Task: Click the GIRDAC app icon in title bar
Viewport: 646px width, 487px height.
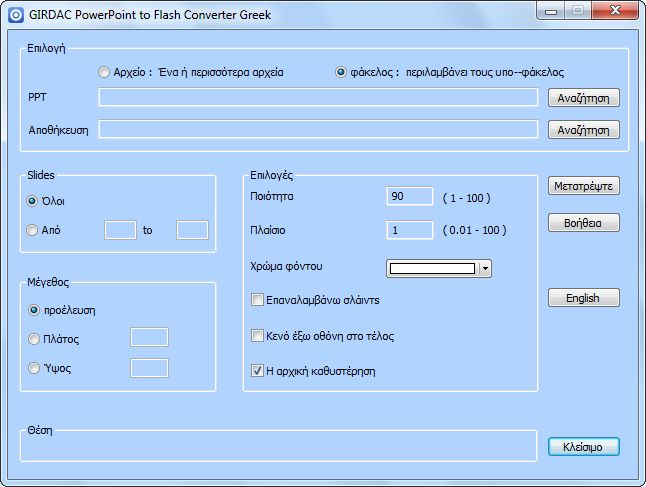Action: tap(16, 15)
